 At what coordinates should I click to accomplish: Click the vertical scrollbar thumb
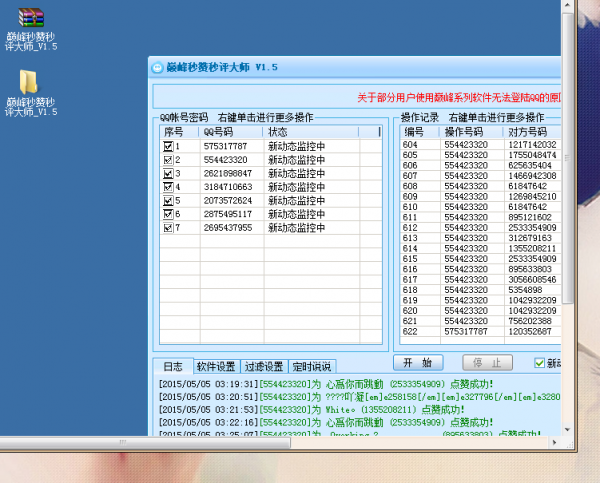pyautogui.click(x=567, y=158)
